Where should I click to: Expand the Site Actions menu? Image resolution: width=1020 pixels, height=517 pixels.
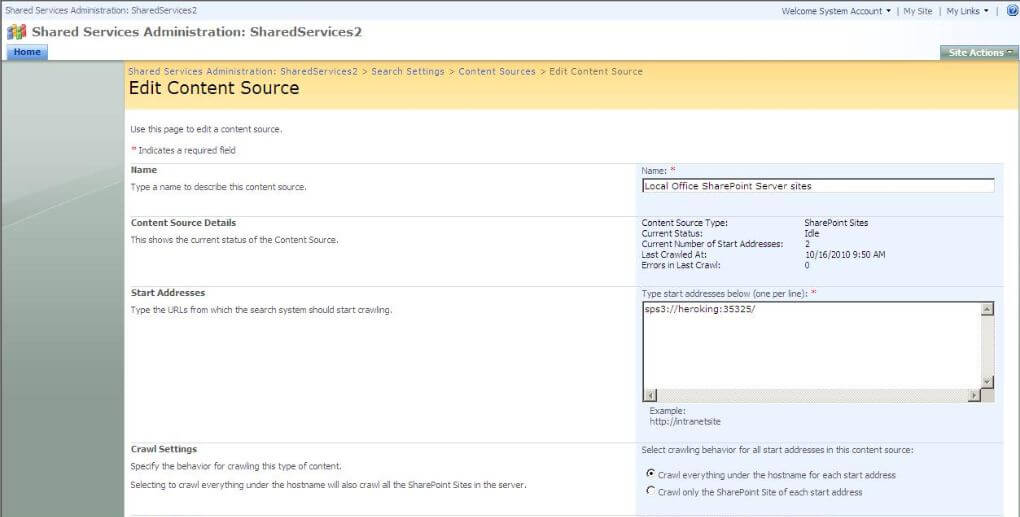(979, 53)
